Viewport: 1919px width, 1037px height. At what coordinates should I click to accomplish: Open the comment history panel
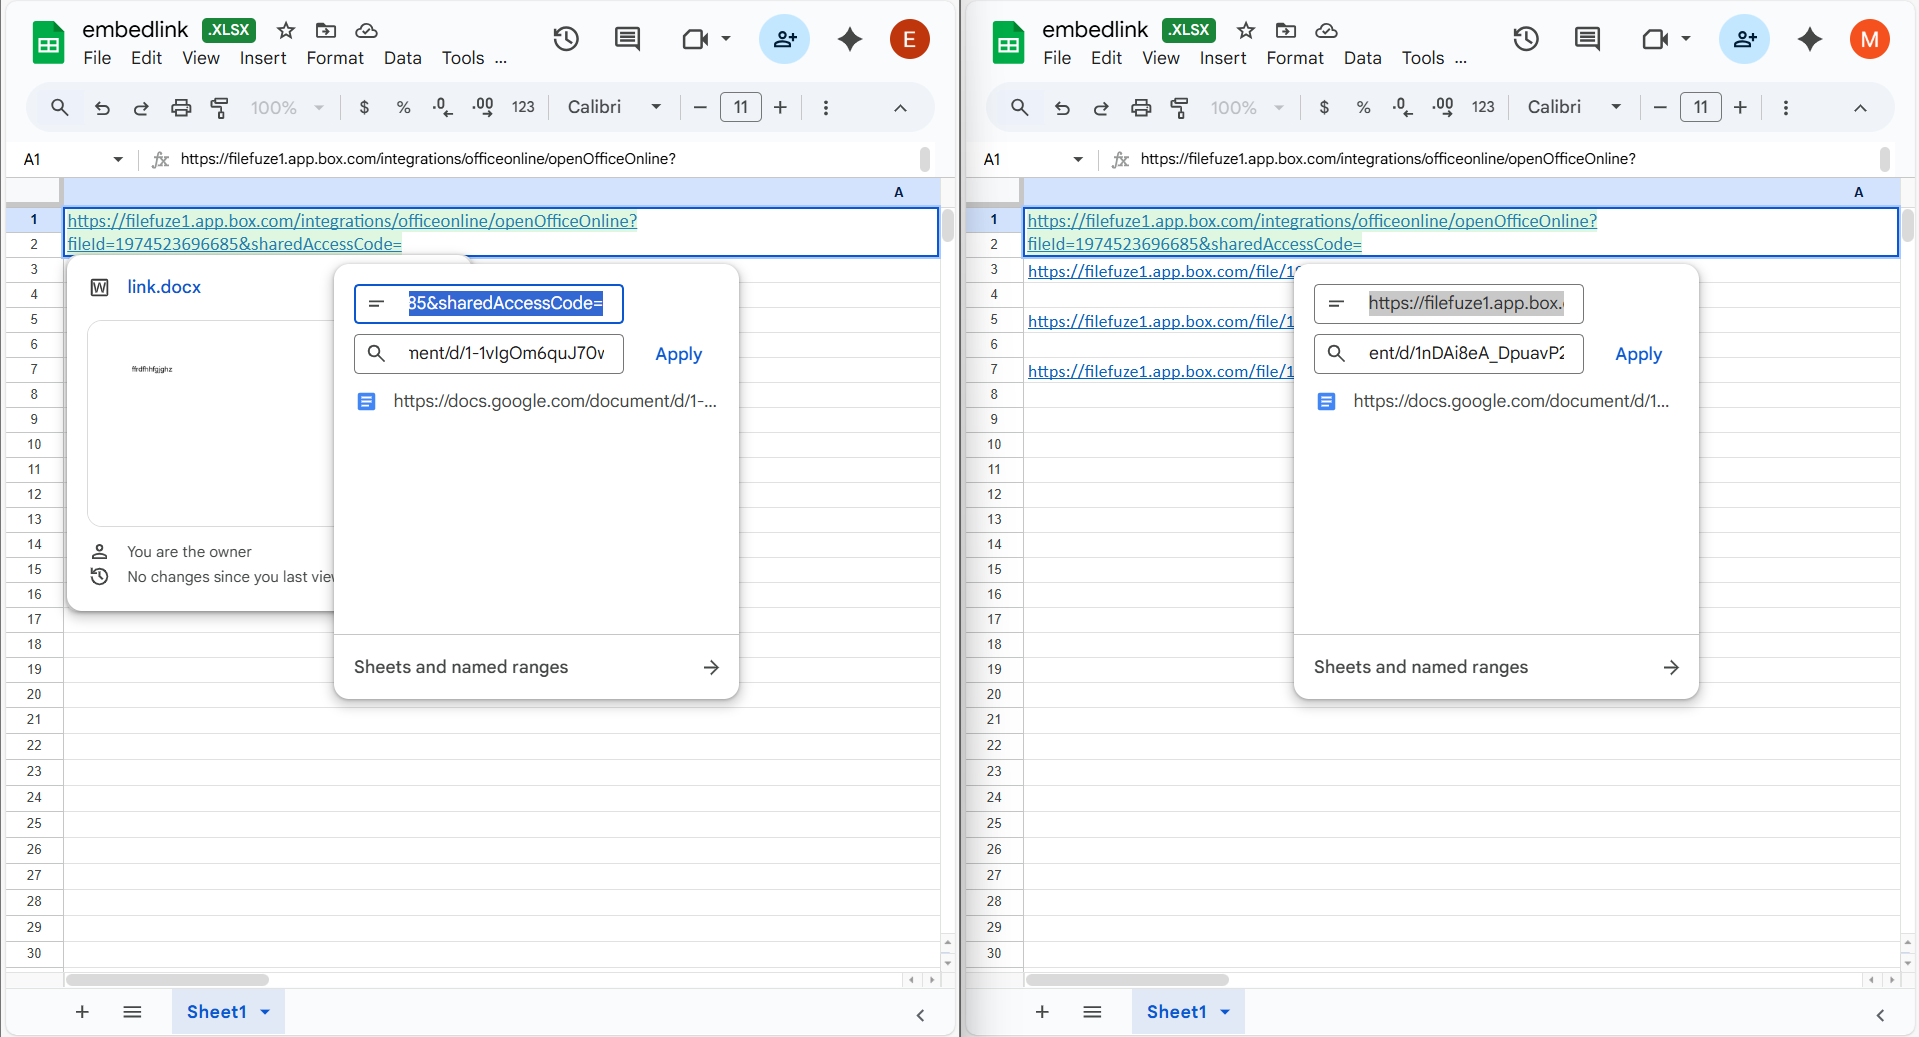627,39
